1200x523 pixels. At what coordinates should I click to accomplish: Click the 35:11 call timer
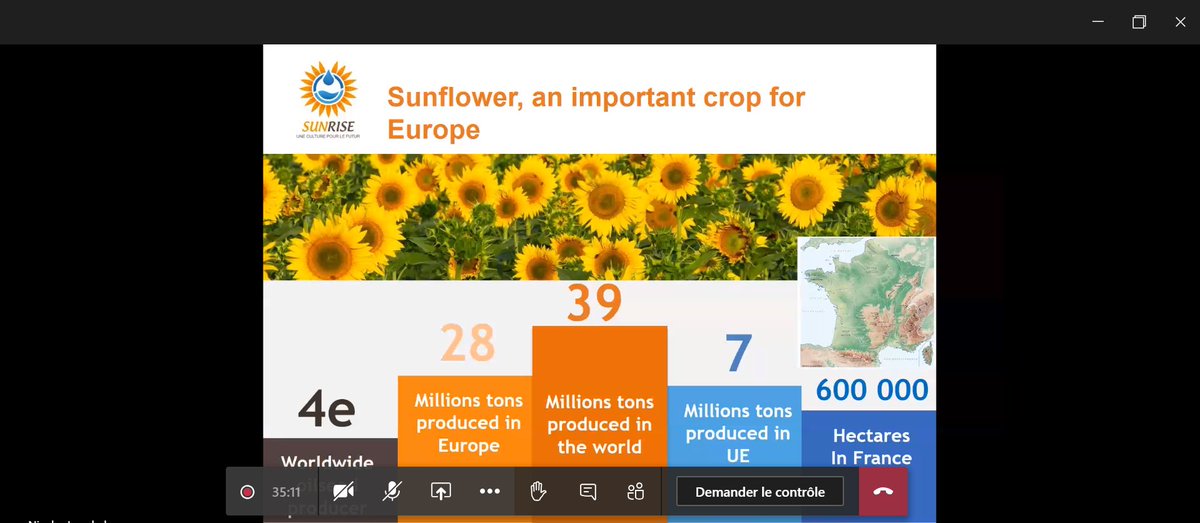click(286, 492)
